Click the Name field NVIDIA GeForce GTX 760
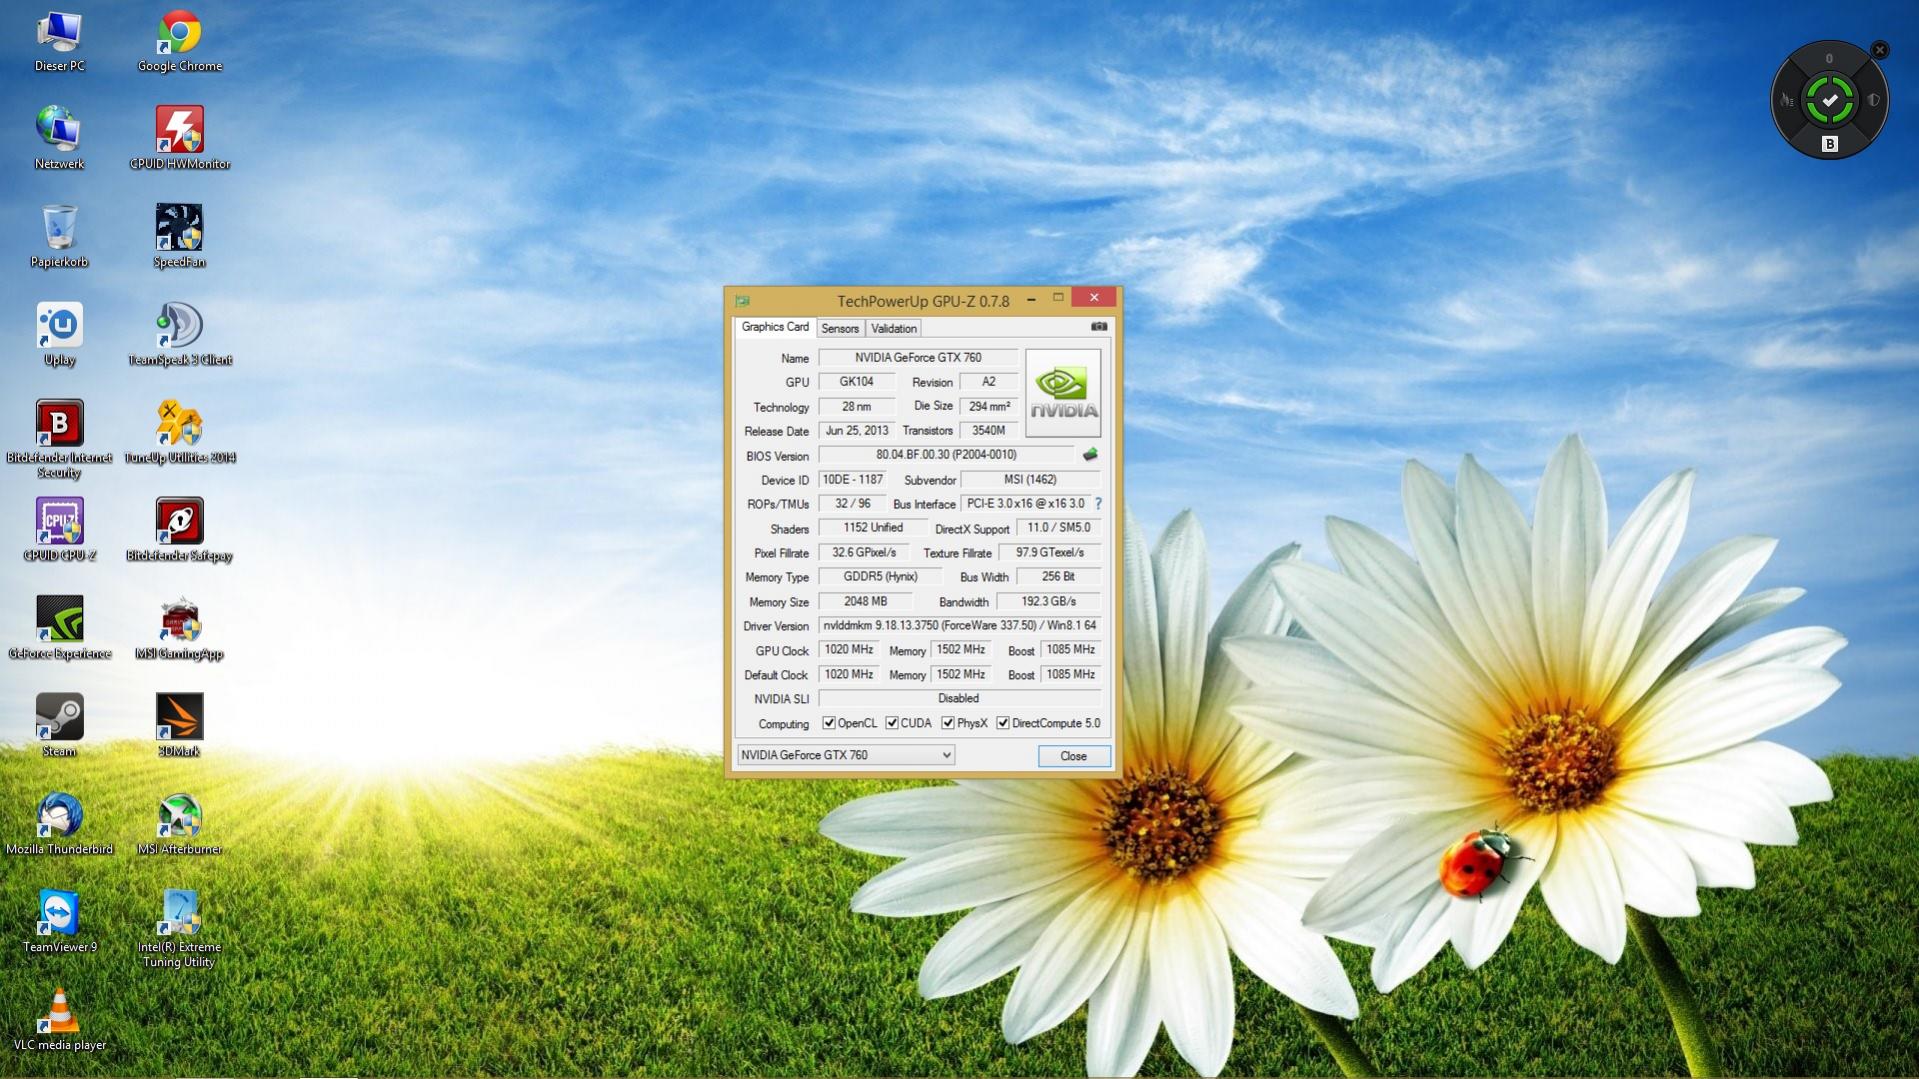This screenshot has height=1079, width=1919. (x=918, y=357)
